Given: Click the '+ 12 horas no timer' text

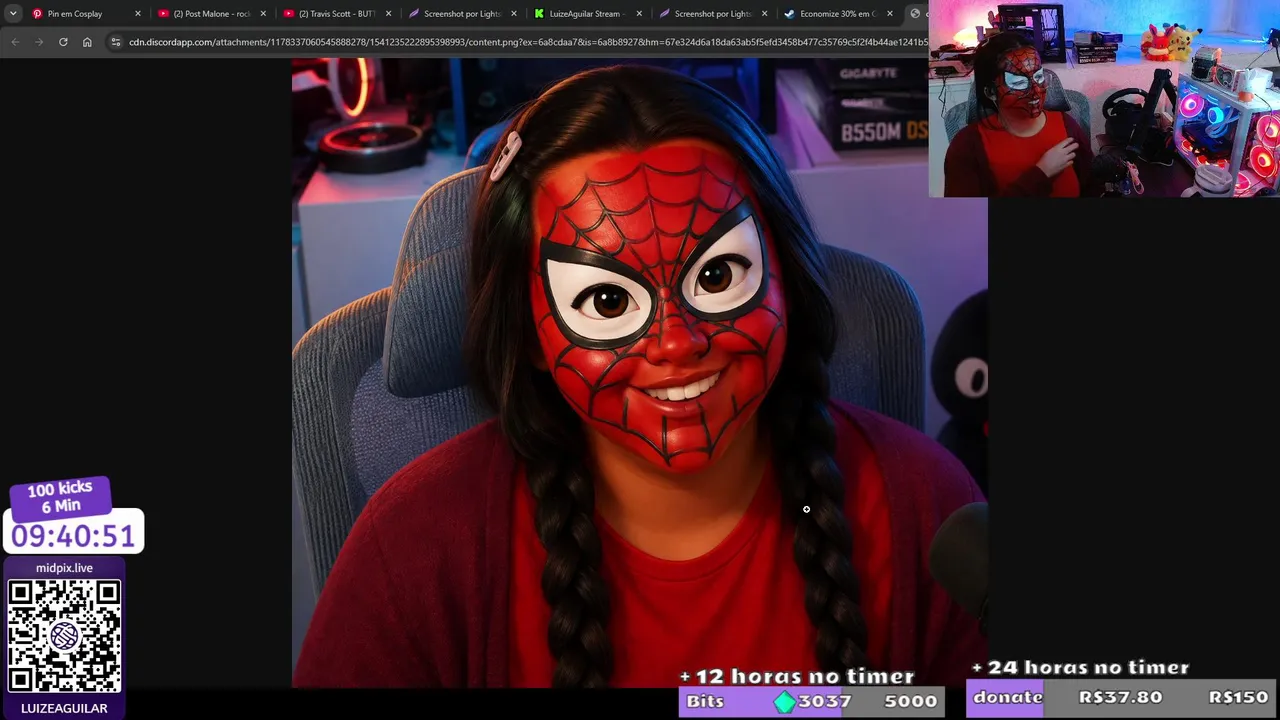Looking at the screenshot, I should tap(797, 676).
